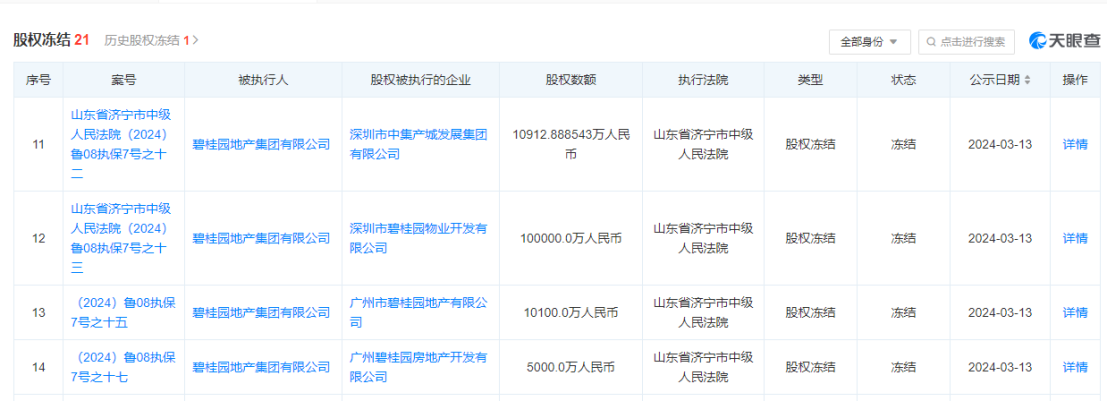Sort by 公示日期 column arrows
The height and width of the screenshot is (401, 1107).
click(x=1027, y=80)
